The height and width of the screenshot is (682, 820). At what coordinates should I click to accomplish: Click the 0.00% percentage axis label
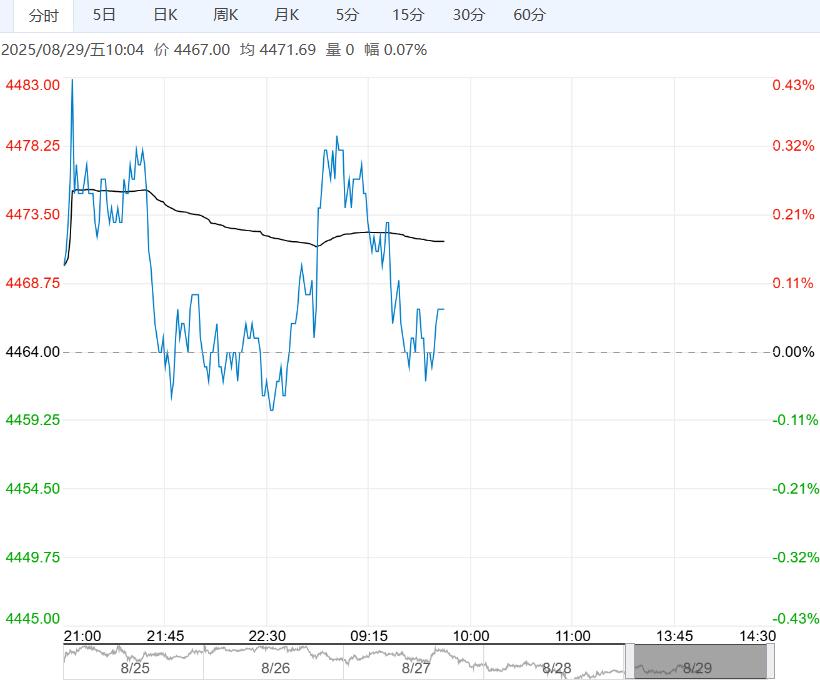pyautogui.click(x=793, y=351)
